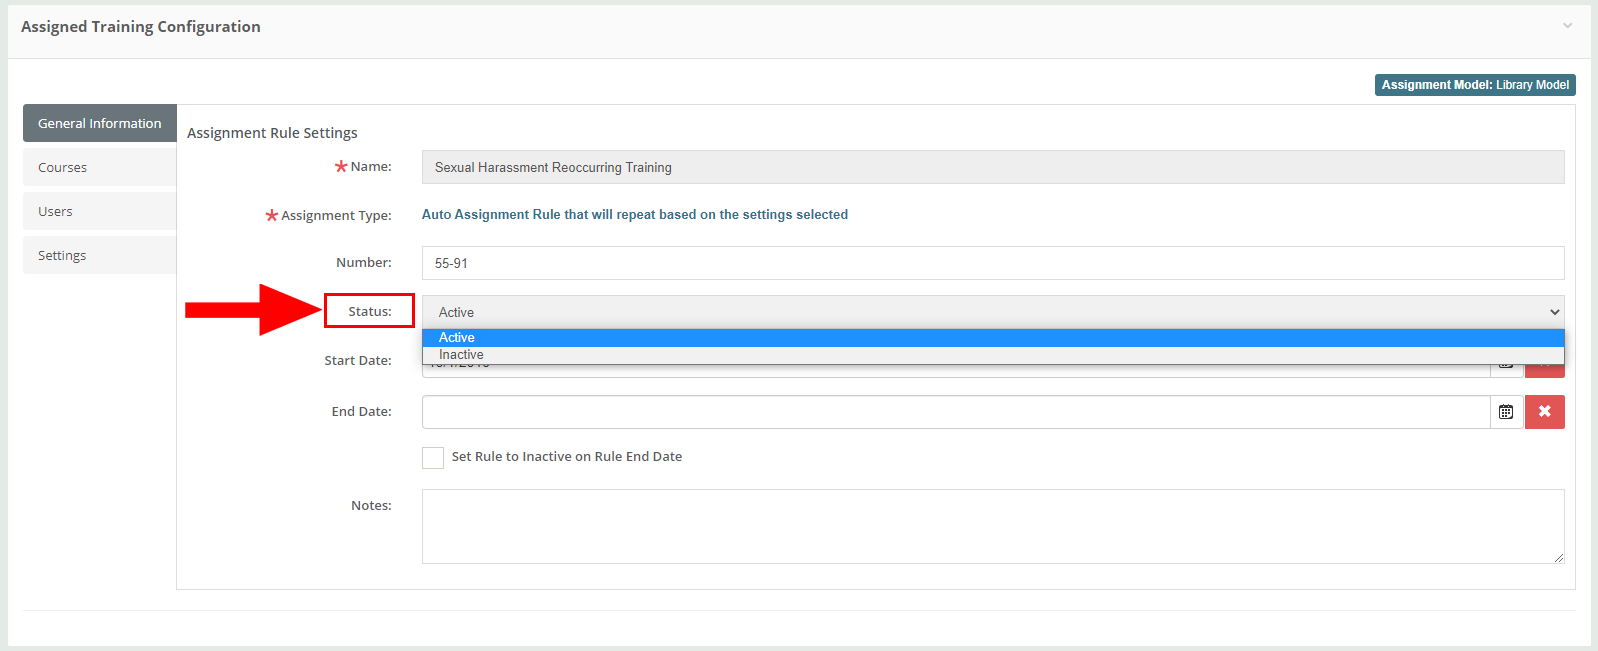
Task: Clear the End Date with red X button
Action: (x=1545, y=412)
